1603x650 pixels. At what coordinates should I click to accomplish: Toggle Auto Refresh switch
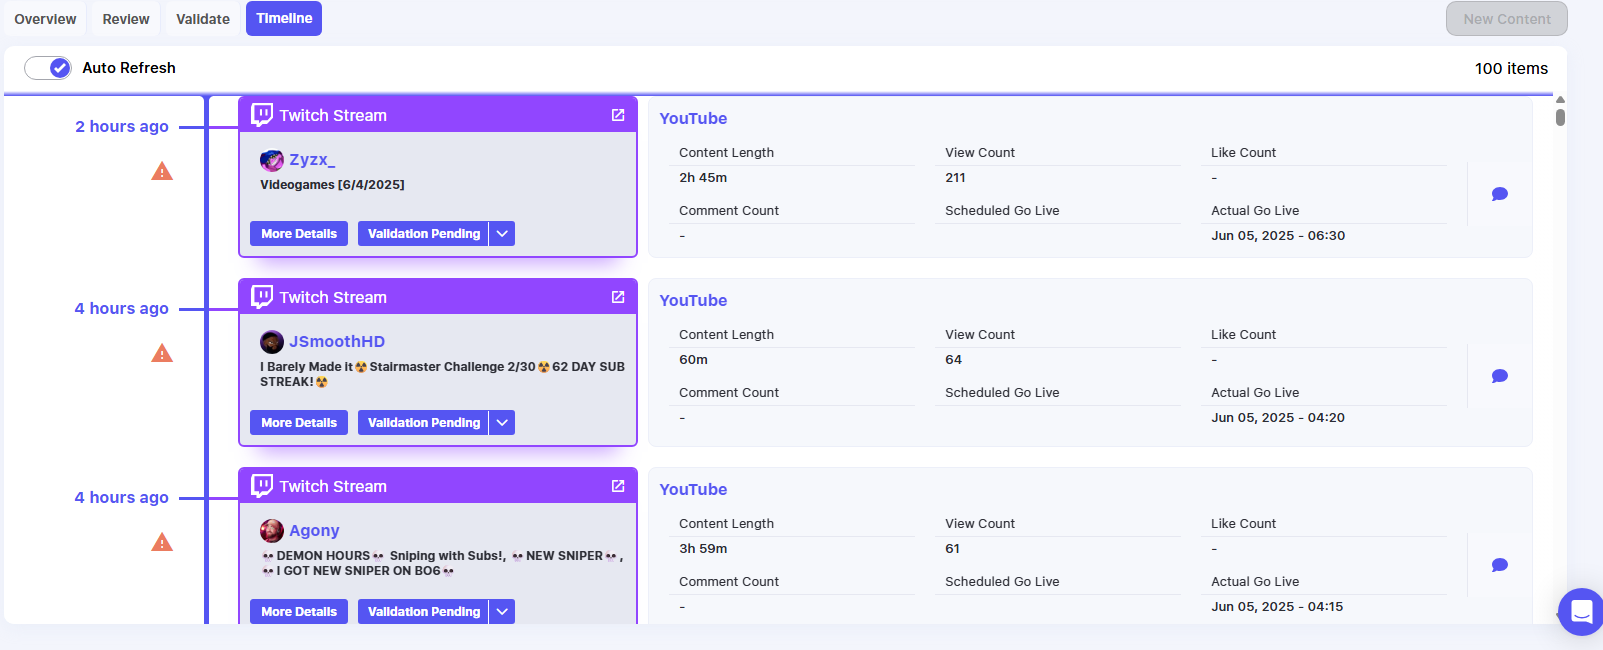48,68
